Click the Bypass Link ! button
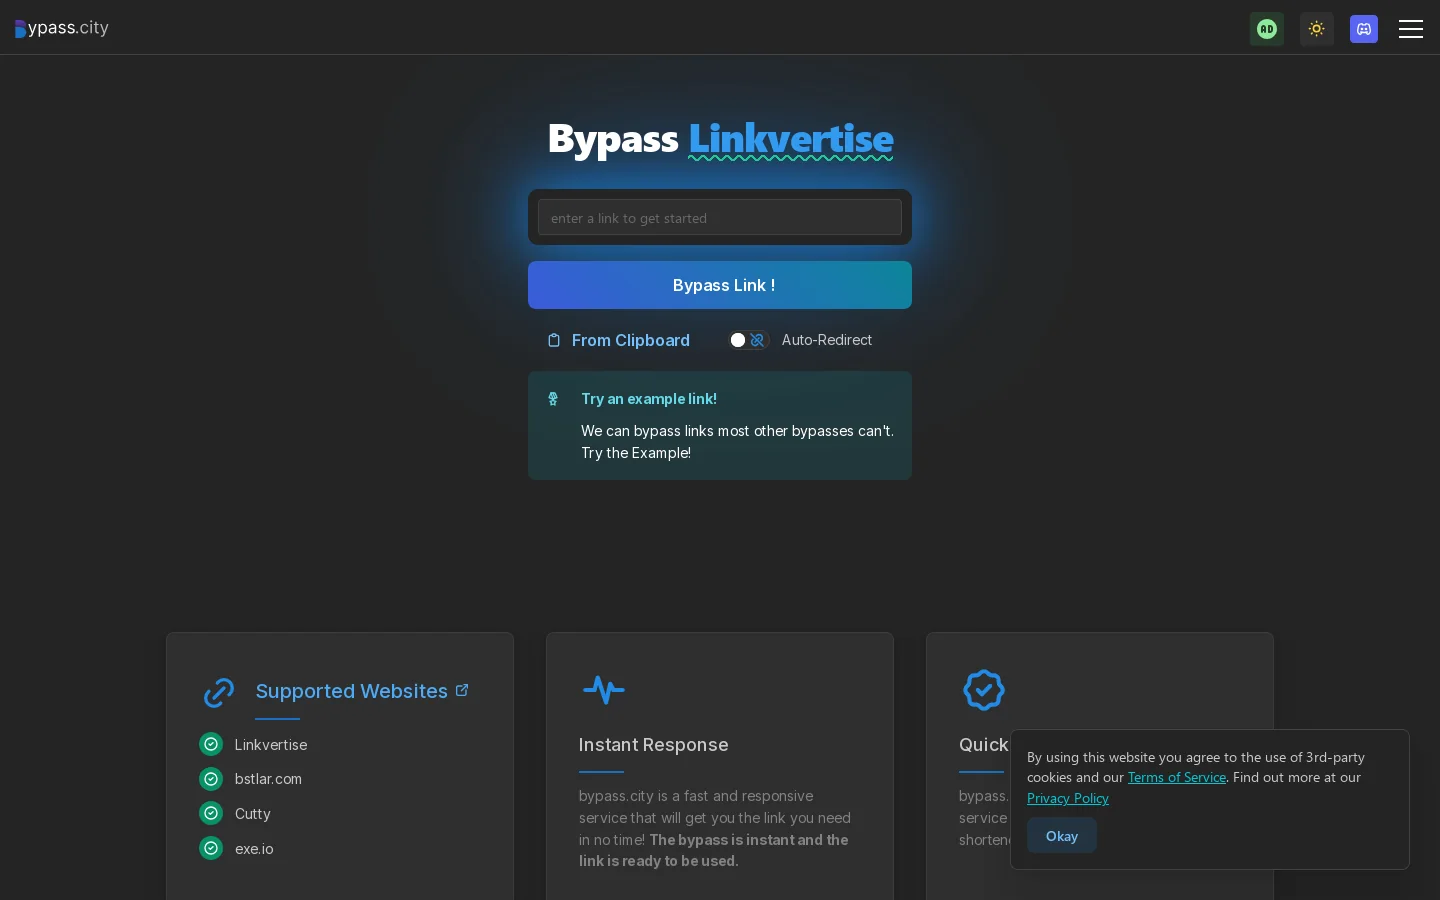 720,285
